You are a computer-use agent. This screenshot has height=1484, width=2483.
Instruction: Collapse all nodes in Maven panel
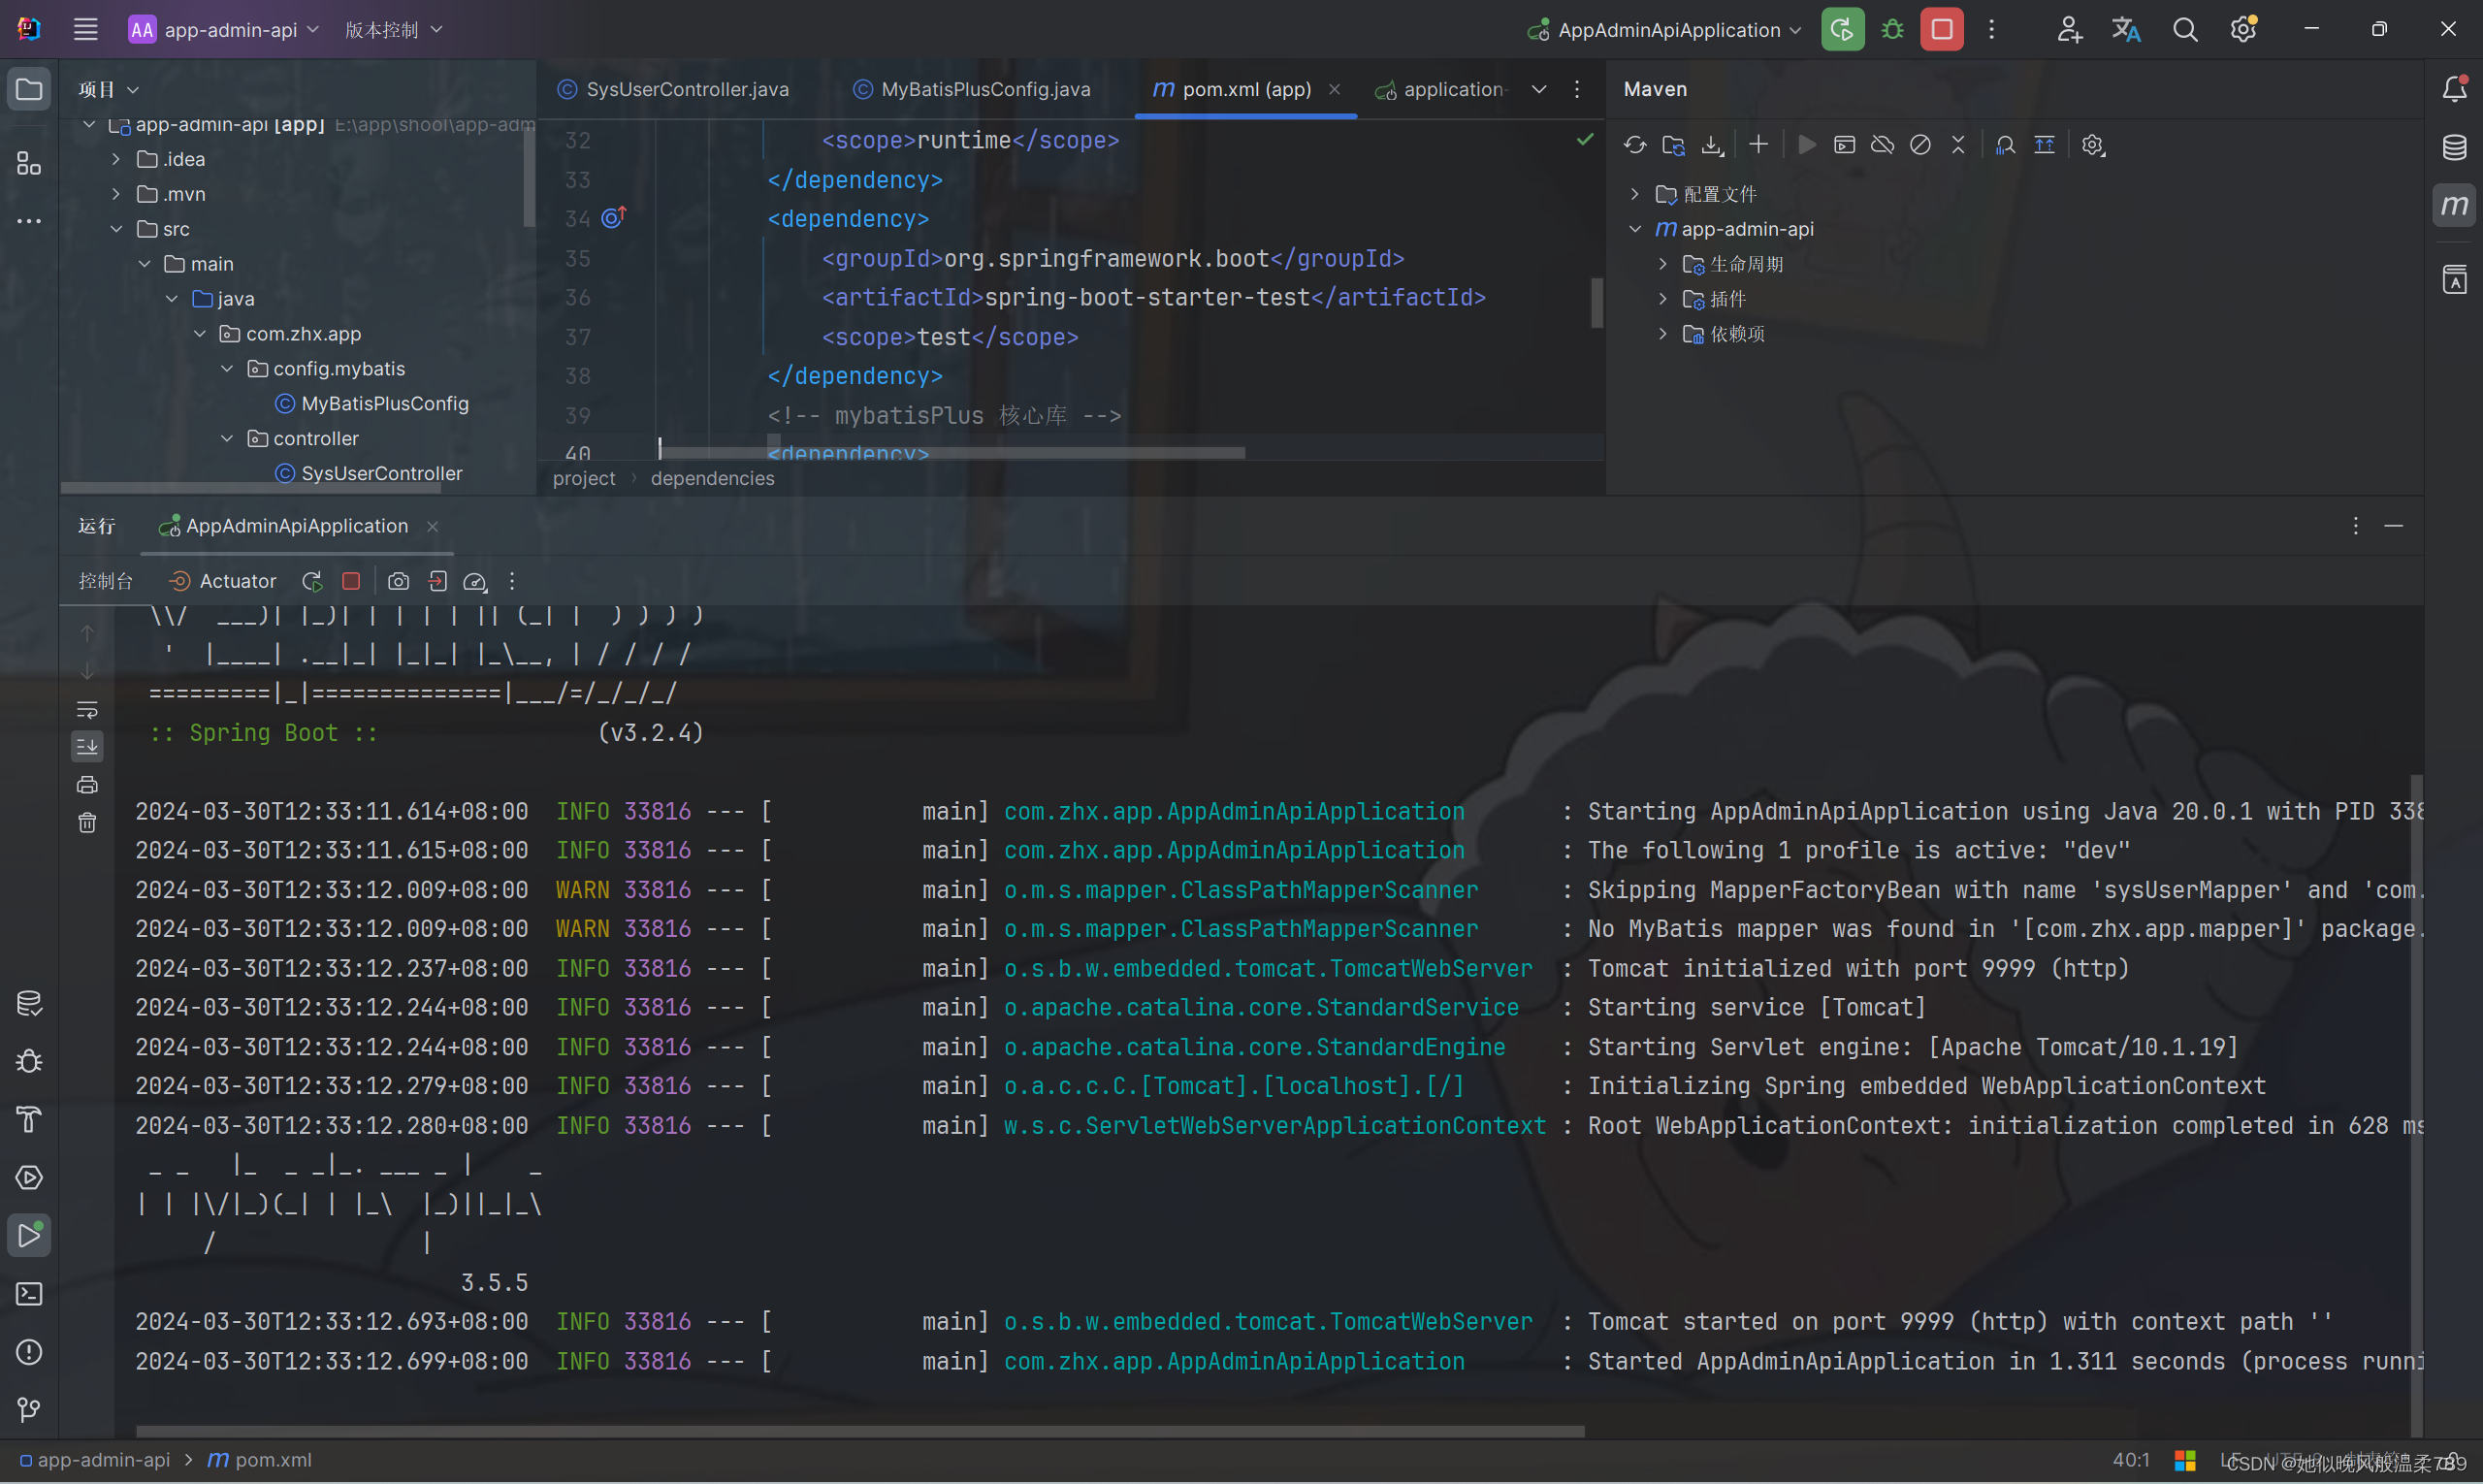(x=1958, y=145)
